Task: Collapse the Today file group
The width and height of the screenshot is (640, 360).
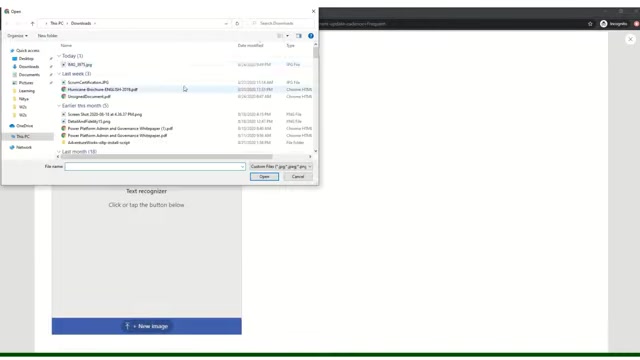Action: (59, 56)
